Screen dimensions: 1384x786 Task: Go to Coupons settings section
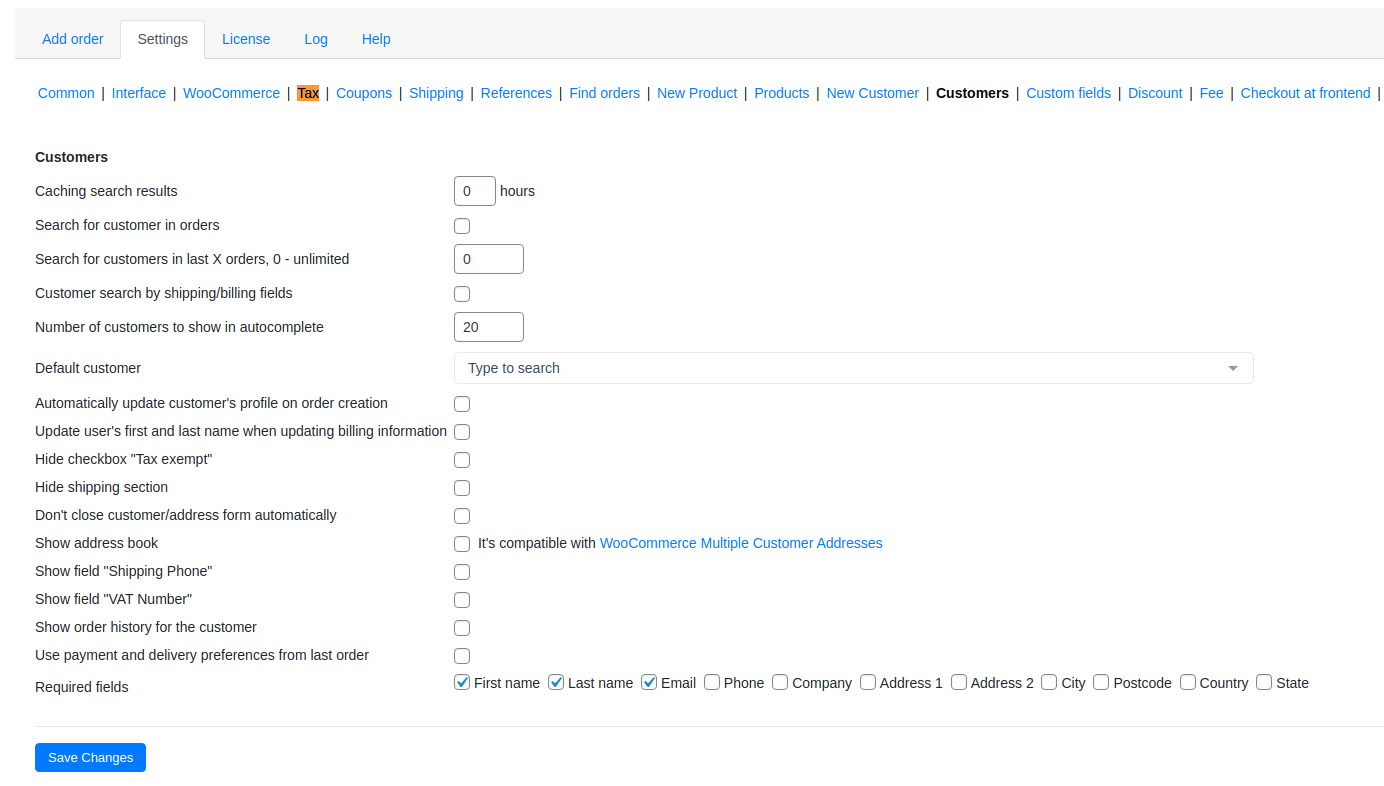(364, 93)
